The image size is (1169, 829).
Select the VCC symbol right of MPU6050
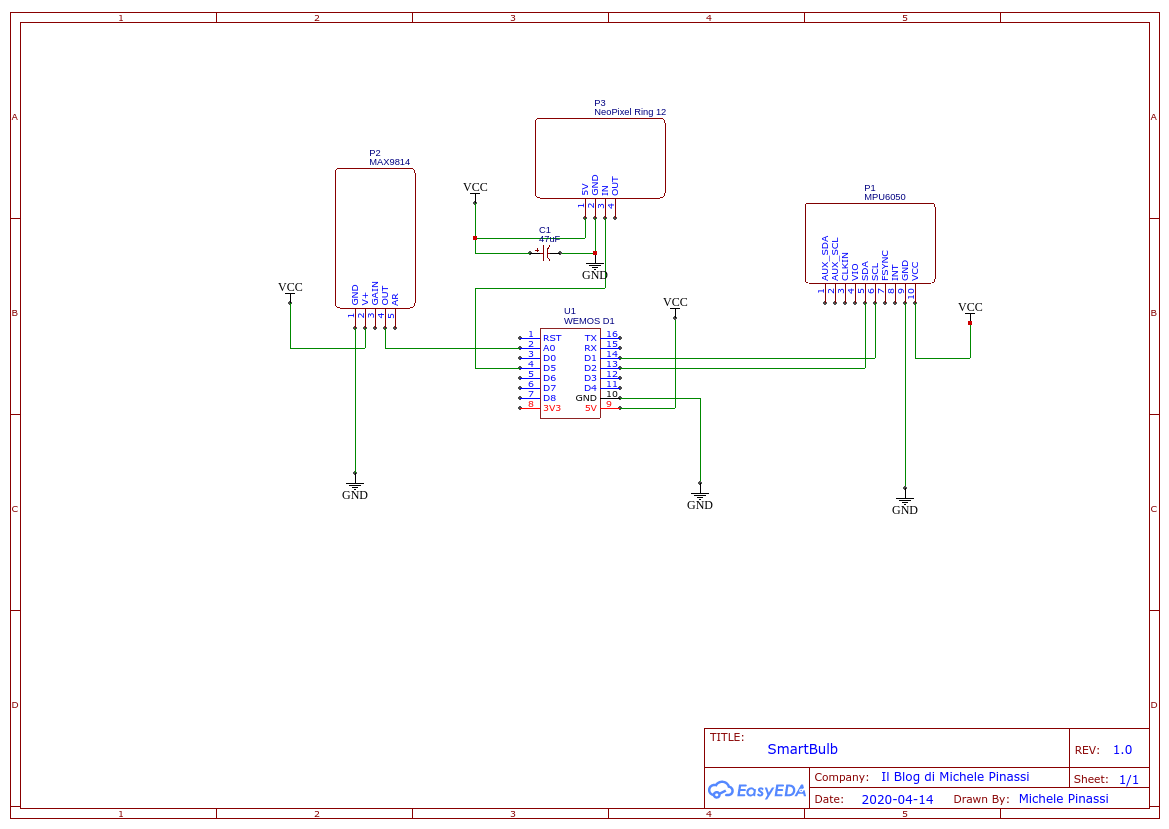pos(971,312)
